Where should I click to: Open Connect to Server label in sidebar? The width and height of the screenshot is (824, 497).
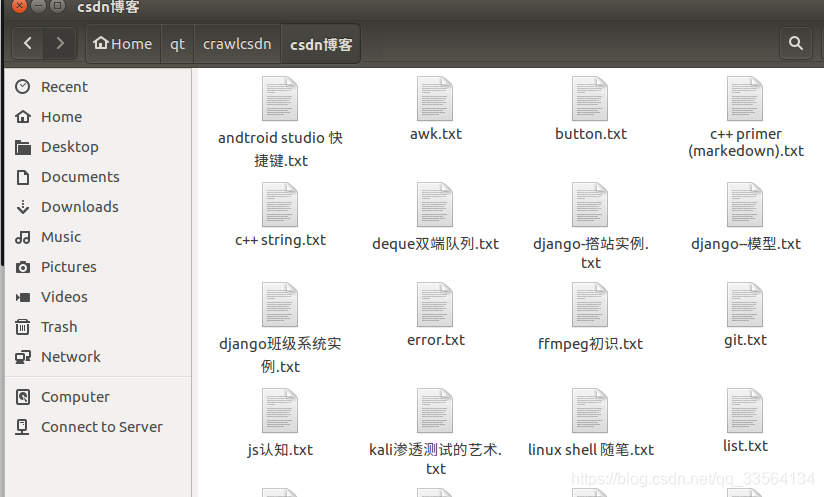[x=102, y=427]
